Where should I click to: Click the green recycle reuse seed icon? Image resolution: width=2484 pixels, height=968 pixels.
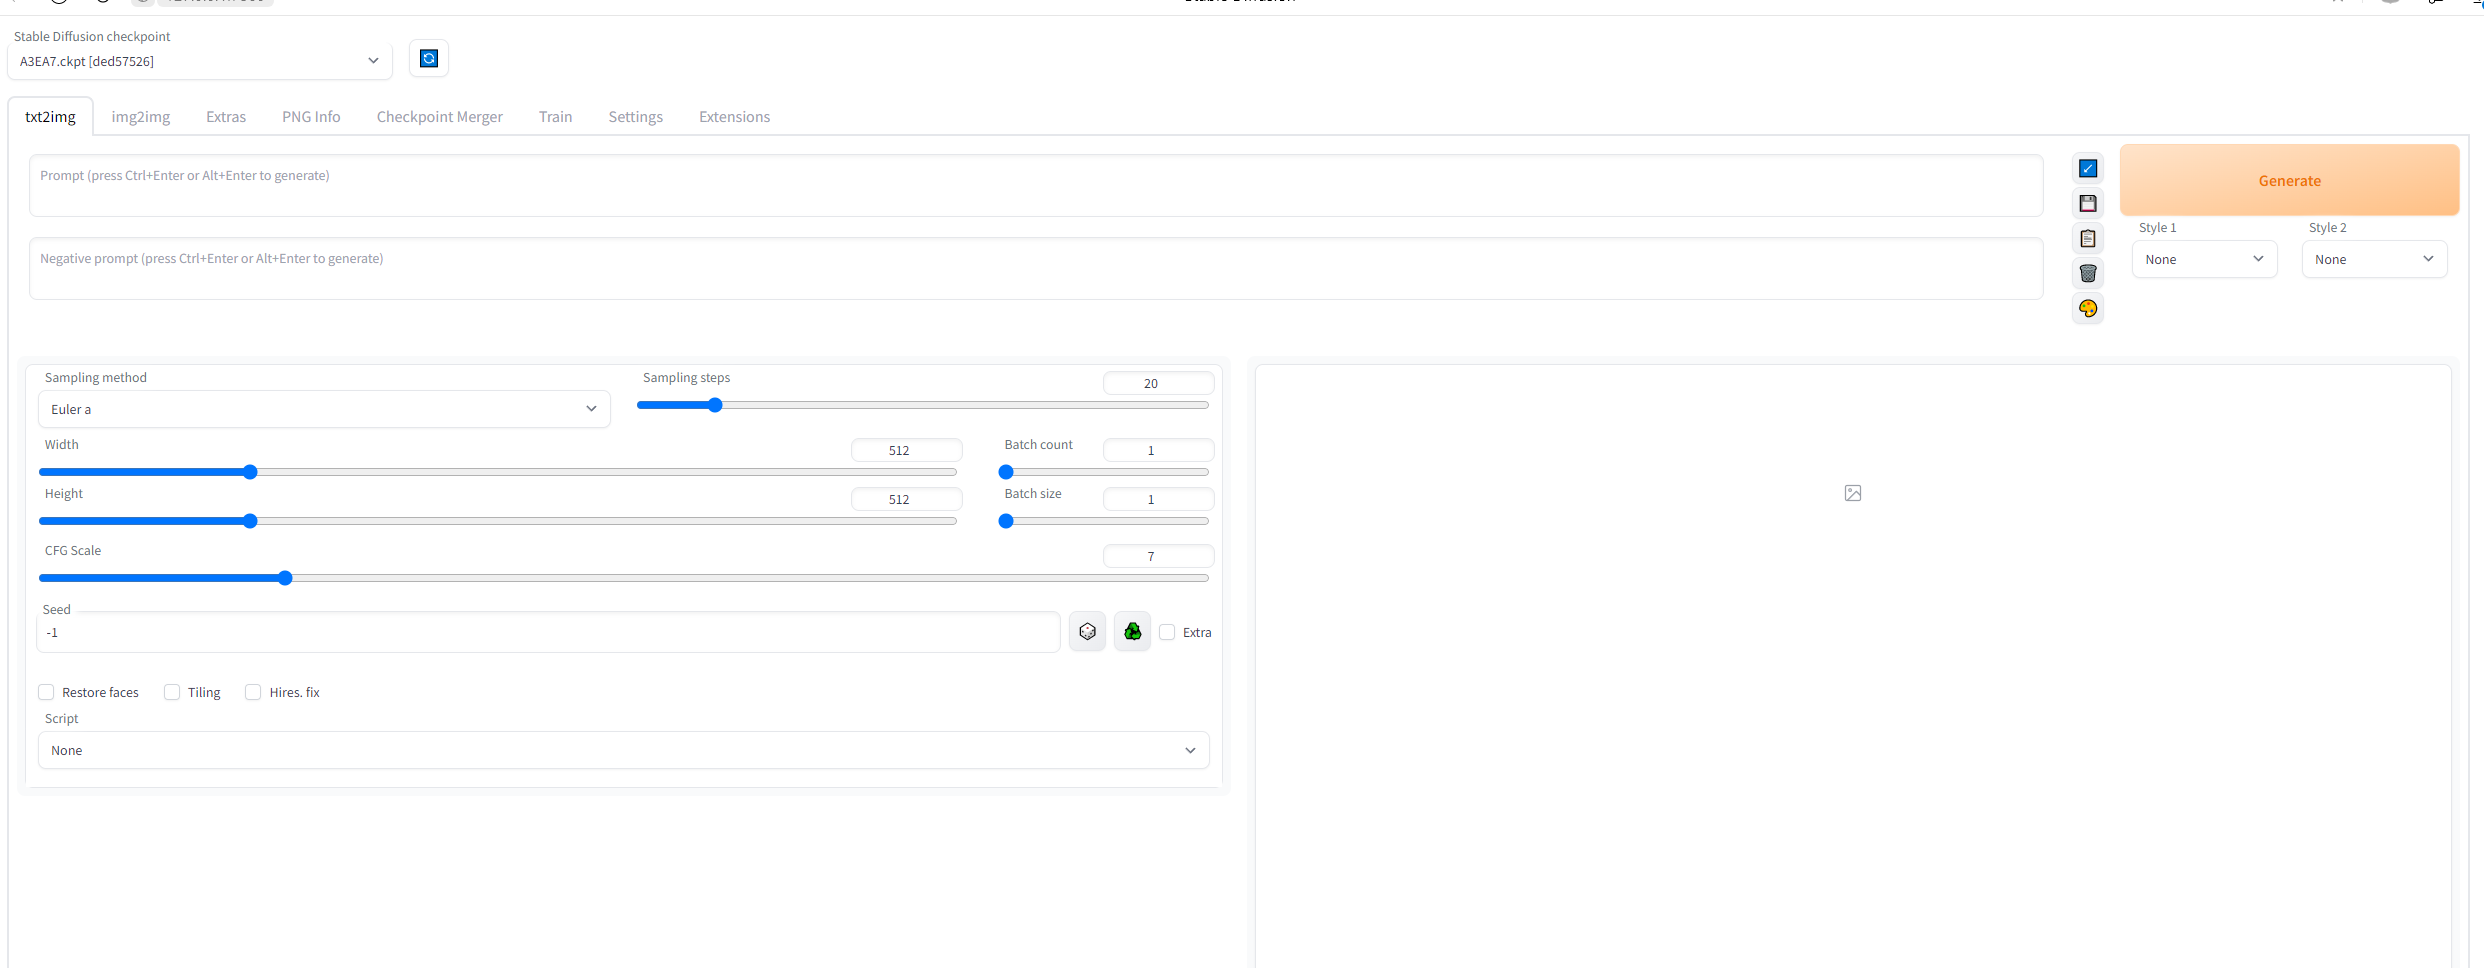1132,632
